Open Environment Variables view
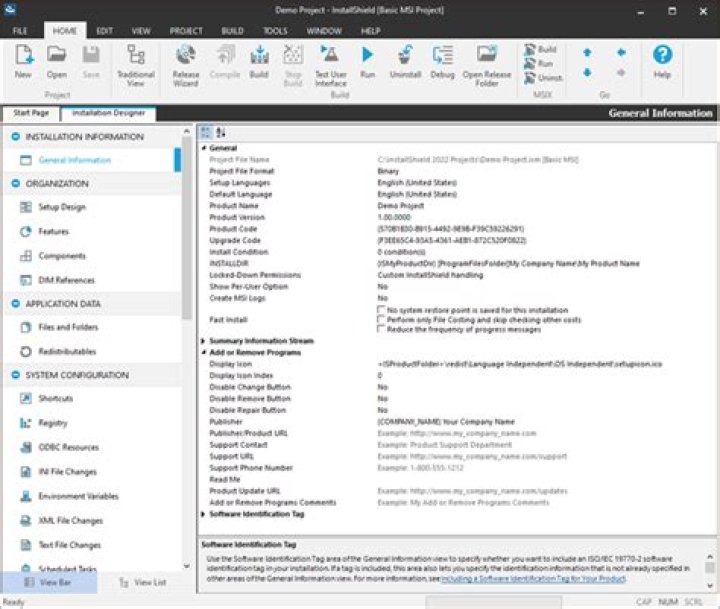 point(79,496)
